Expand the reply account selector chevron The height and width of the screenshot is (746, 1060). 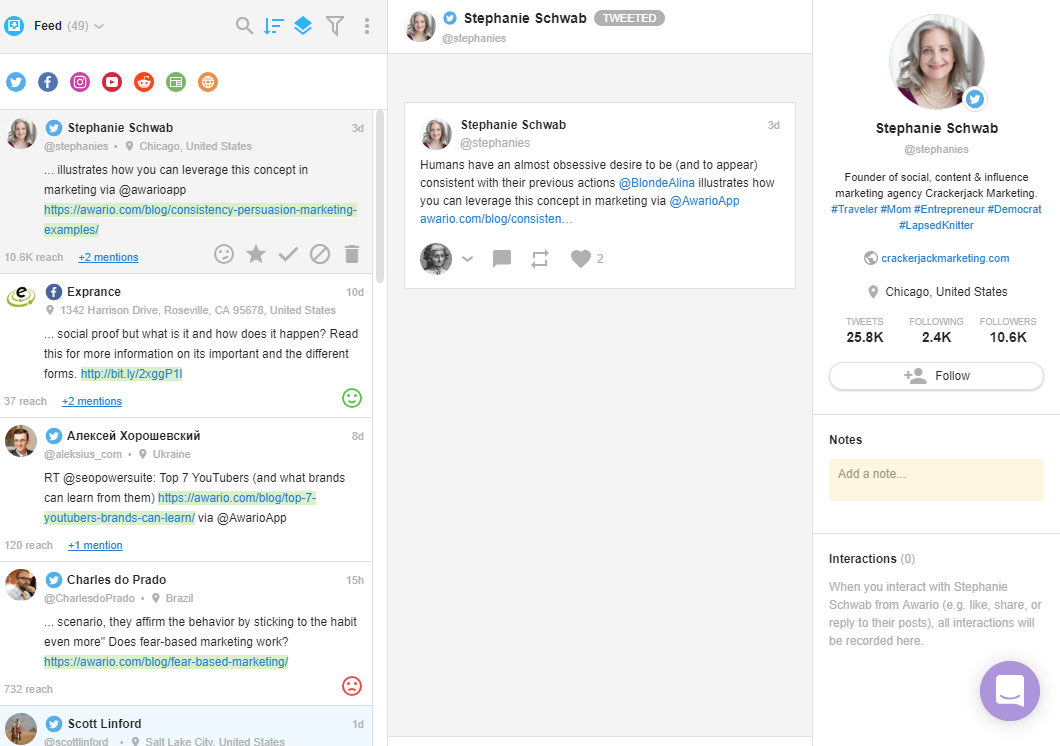tap(467, 259)
